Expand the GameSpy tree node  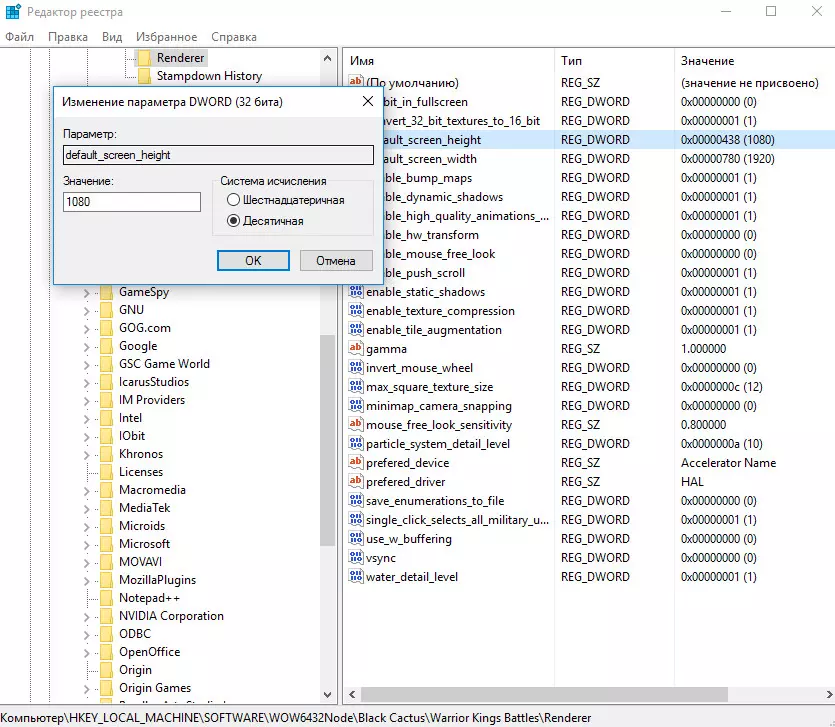pyautogui.click(x=86, y=292)
